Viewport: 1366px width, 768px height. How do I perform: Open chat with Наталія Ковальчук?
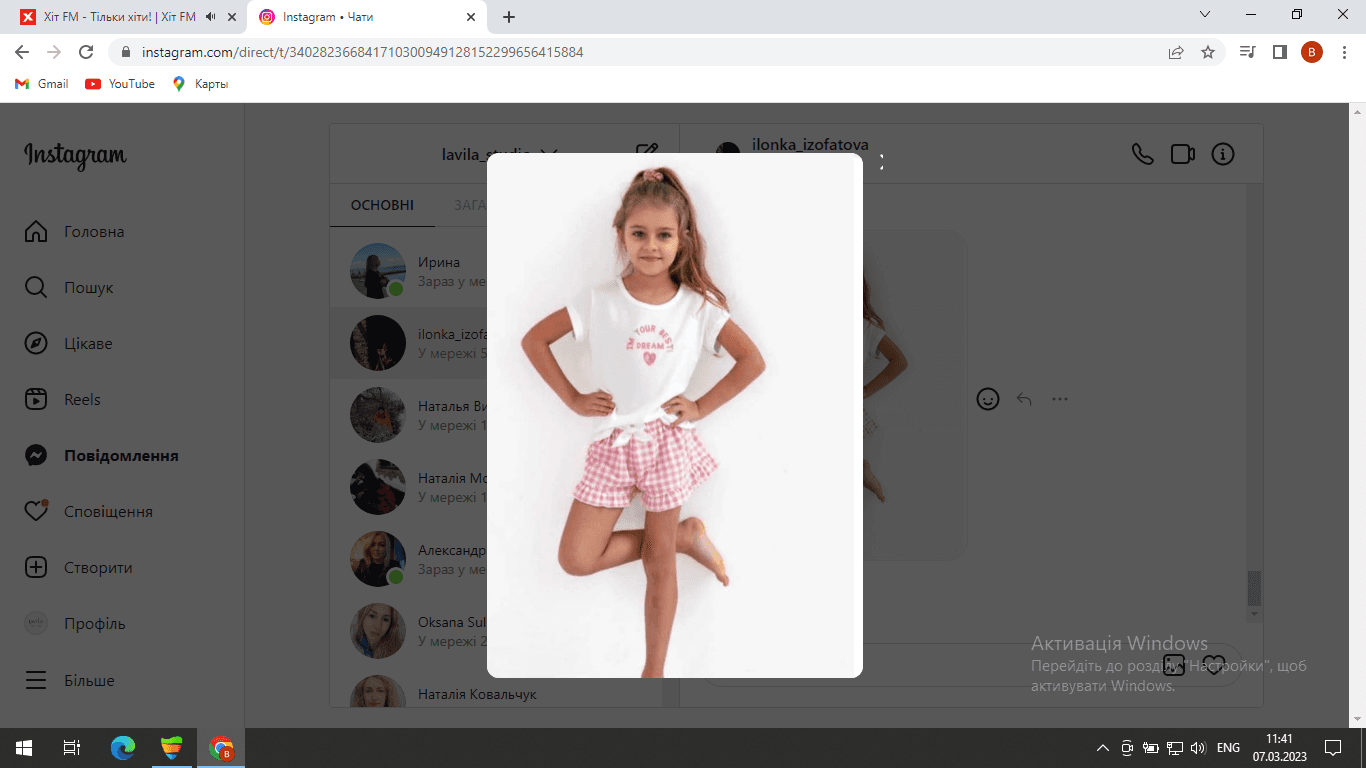(497, 693)
